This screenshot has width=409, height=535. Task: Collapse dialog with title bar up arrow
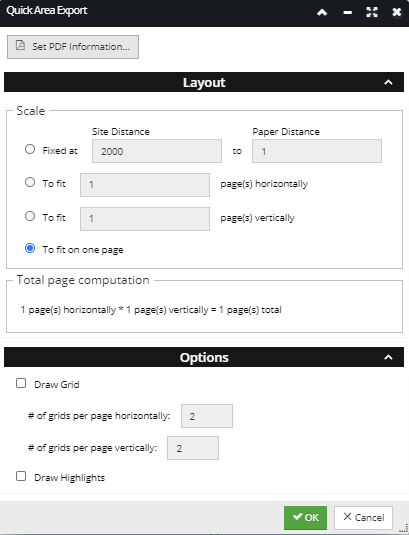coord(322,13)
